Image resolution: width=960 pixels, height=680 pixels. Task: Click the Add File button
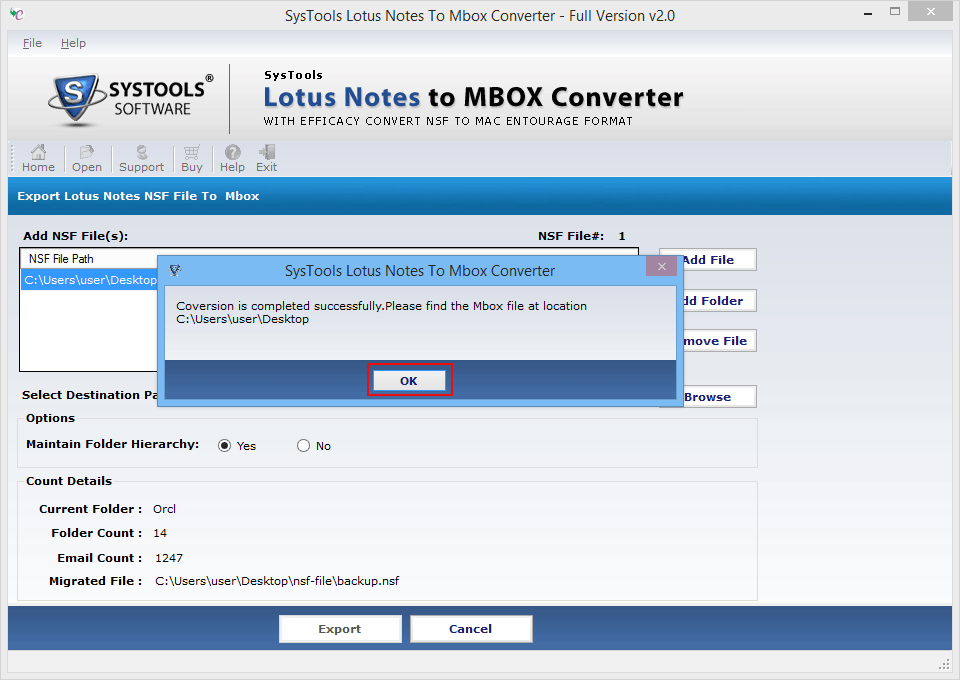pos(708,260)
